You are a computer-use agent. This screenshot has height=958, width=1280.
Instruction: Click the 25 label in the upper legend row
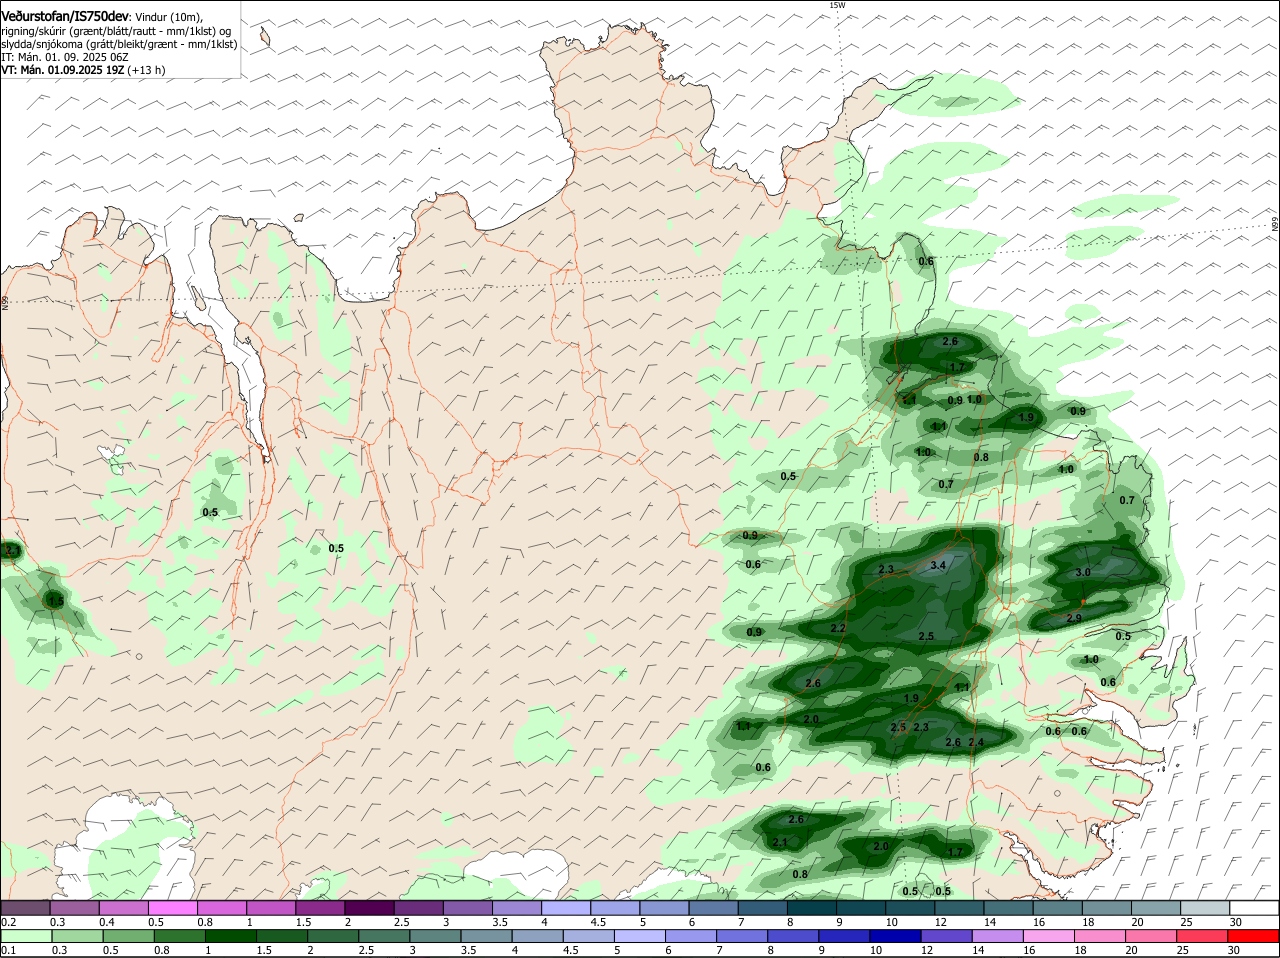click(1187, 921)
